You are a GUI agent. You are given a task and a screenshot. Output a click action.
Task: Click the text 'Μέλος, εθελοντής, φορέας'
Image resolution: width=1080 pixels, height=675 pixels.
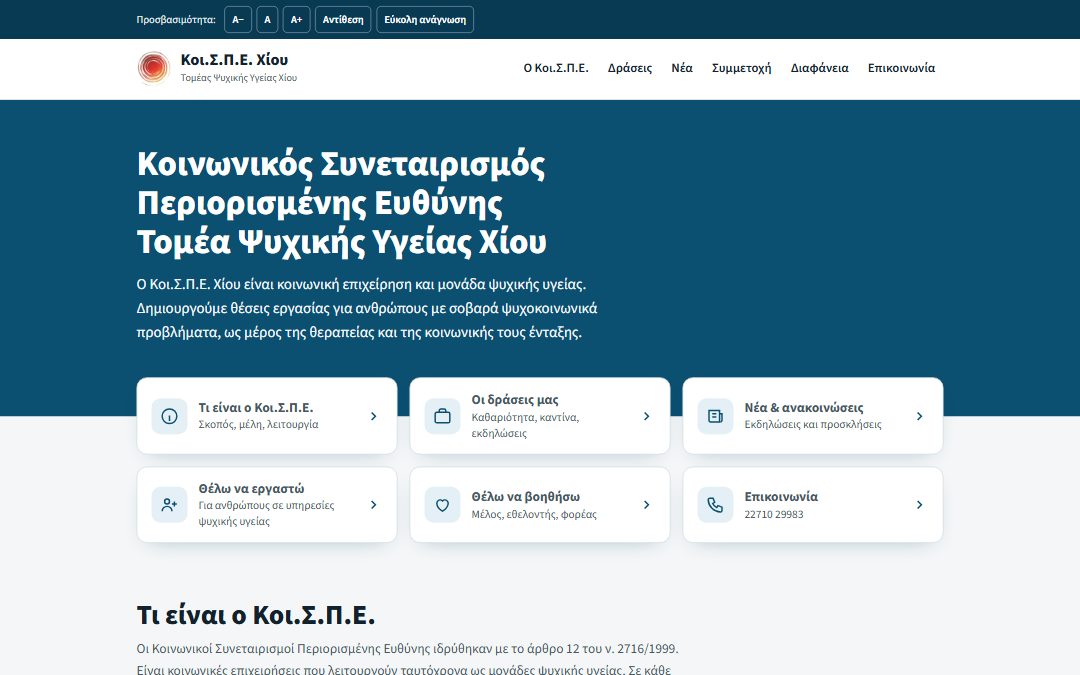[534, 515]
